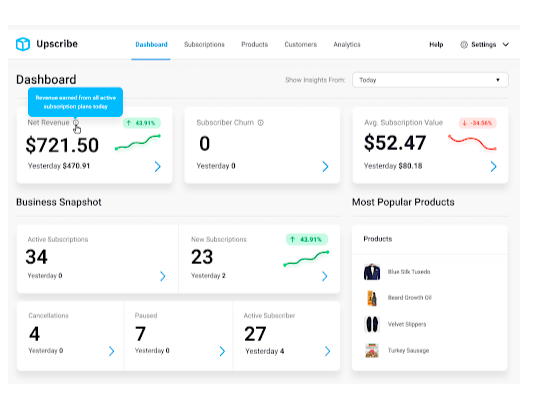
Task: Click the Products column header
Action: pyautogui.click(x=378, y=239)
